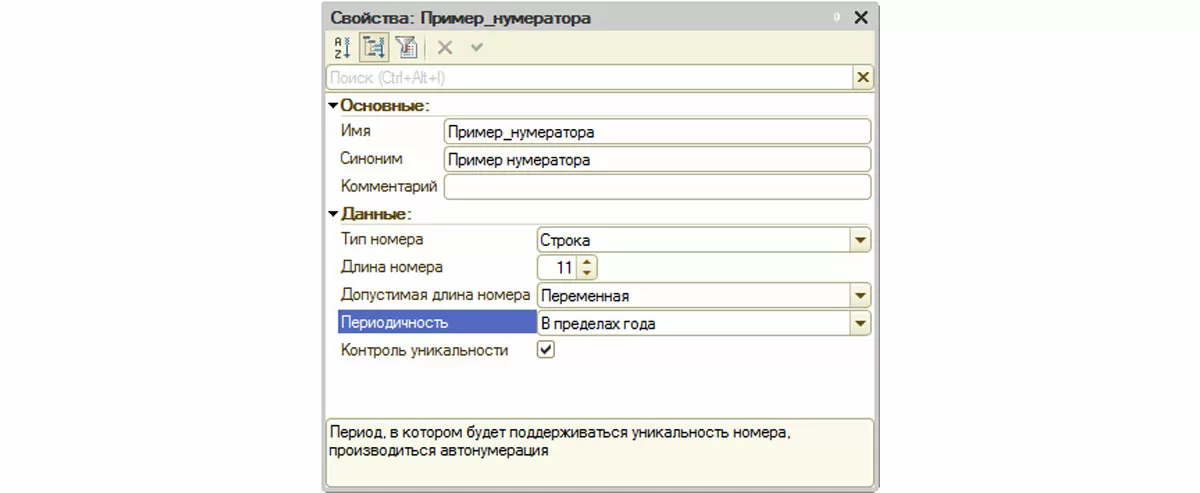Click the cancel edit X toolbar icon
Screen dimensions: 1200x493
coord(445,47)
